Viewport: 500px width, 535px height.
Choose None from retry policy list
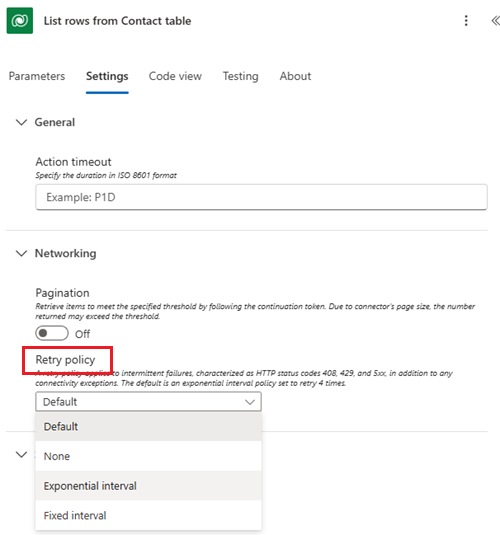(148, 456)
